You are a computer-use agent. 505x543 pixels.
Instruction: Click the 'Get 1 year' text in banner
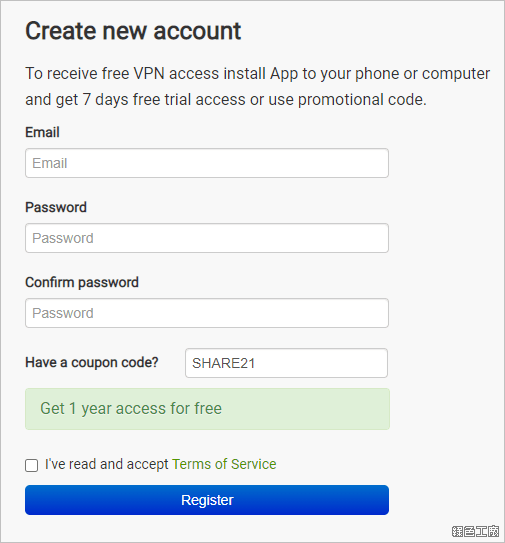tap(77, 409)
